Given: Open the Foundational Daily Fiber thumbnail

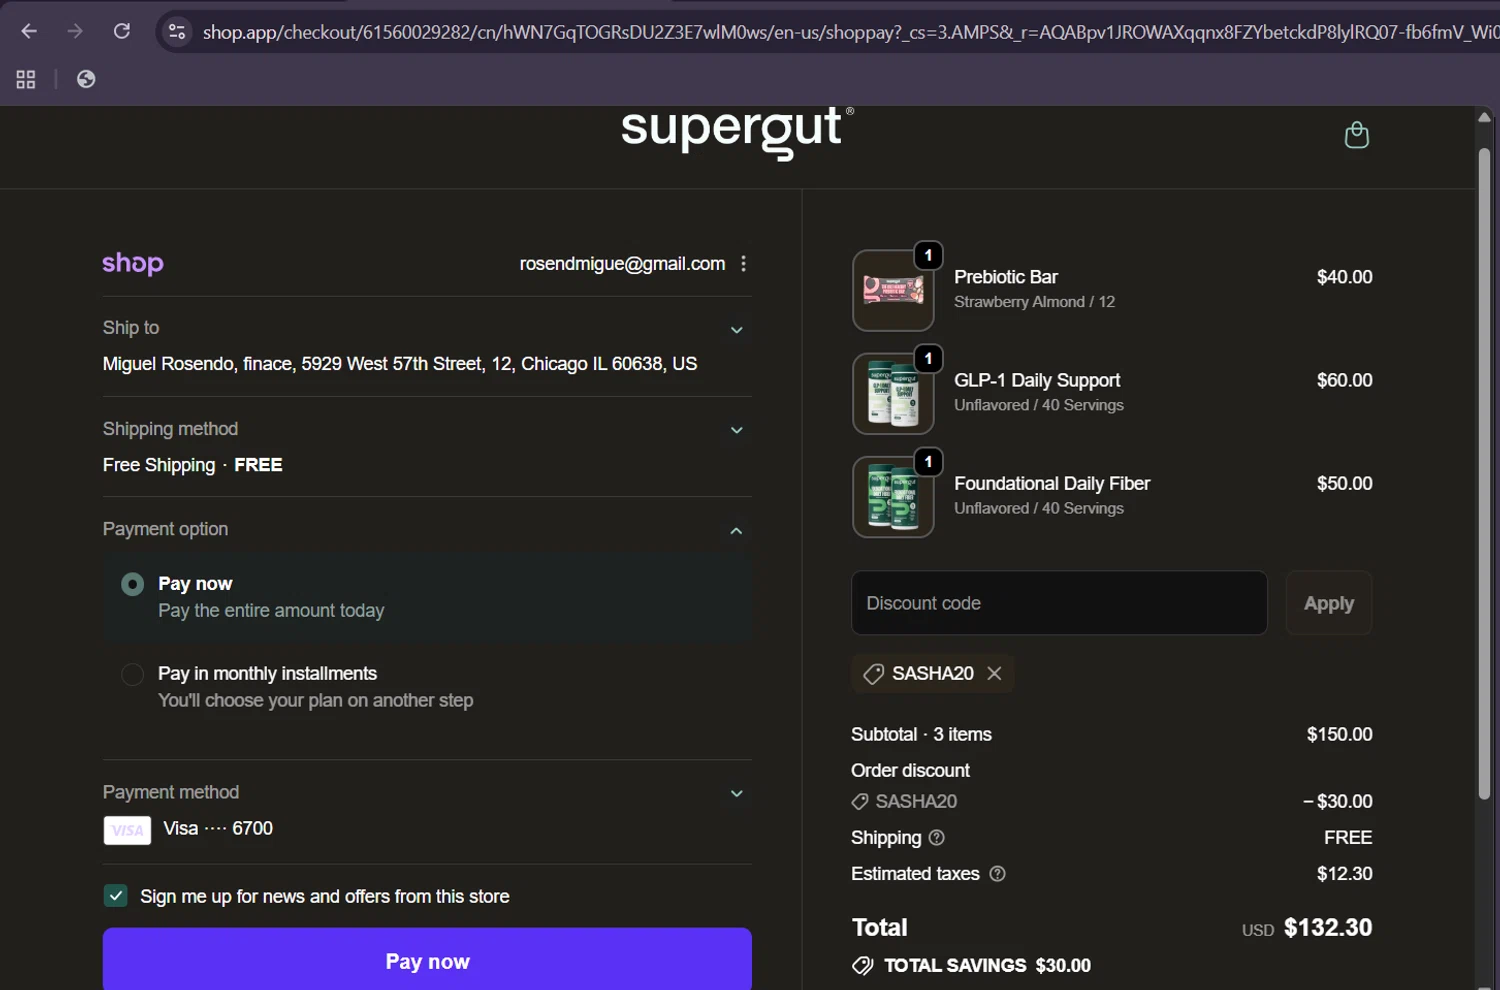Looking at the screenshot, I should pyautogui.click(x=893, y=497).
